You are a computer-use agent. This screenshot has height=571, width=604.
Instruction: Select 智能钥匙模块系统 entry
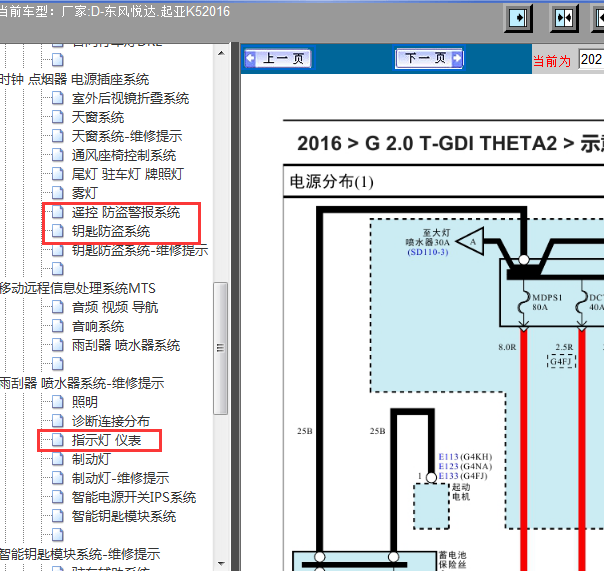(124, 516)
